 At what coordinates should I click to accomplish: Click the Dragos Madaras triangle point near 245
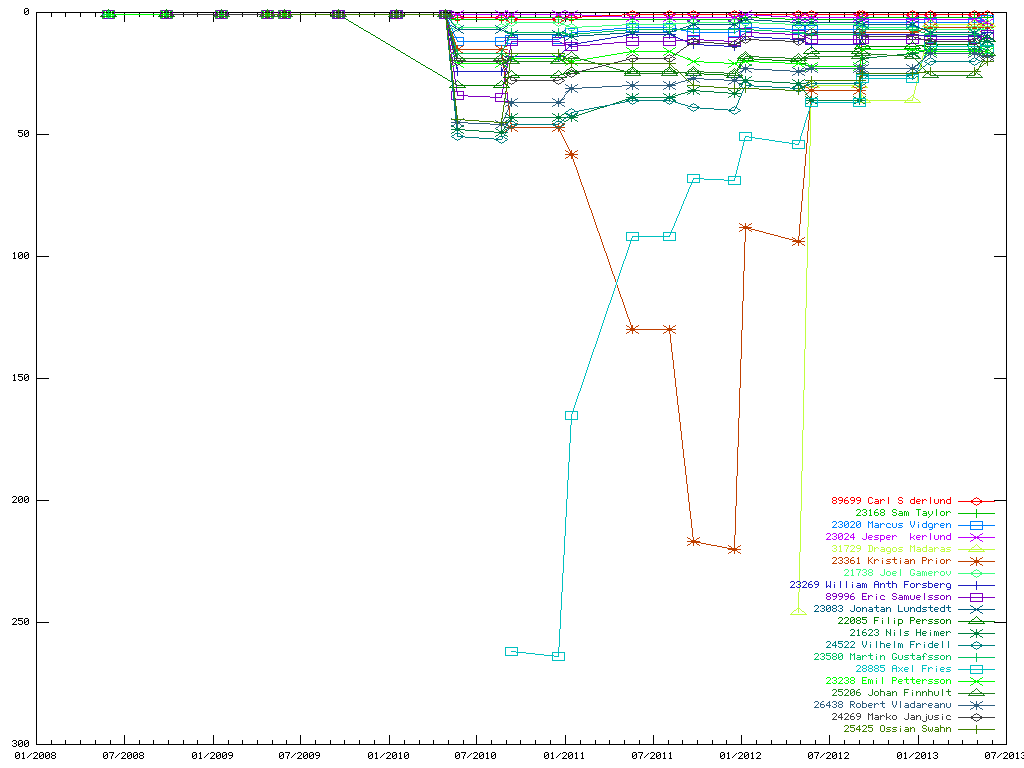(x=797, y=610)
